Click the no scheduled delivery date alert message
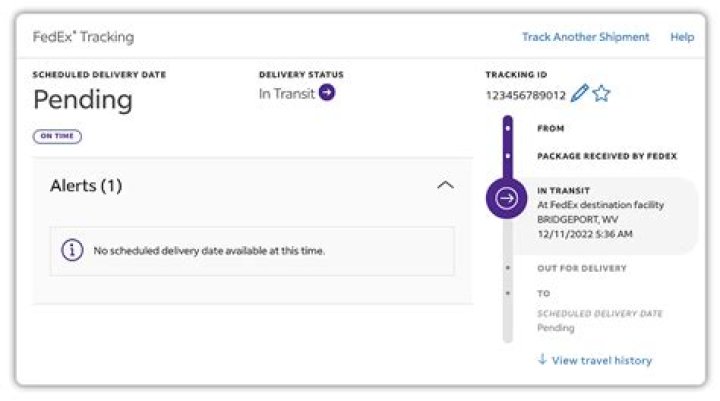Image resolution: width=720 pixels, height=401 pixels. point(209,251)
